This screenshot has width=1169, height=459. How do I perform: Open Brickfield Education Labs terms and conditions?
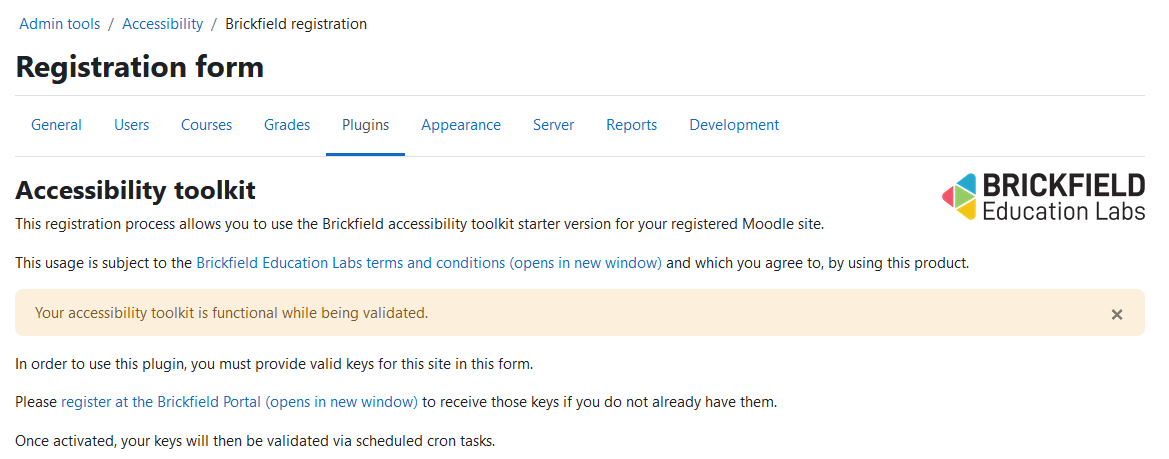[x=429, y=263]
